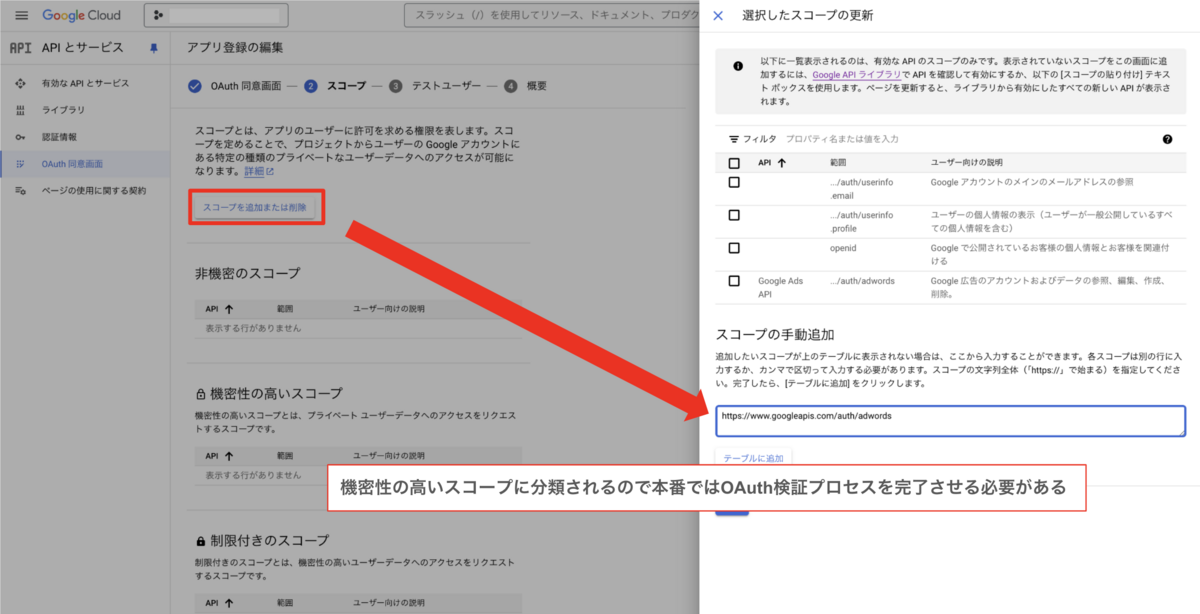The height and width of the screenshot is (614, 1200).
Task: Click the 有効な API とサービス icon
Action: click(x=21, y=83)
